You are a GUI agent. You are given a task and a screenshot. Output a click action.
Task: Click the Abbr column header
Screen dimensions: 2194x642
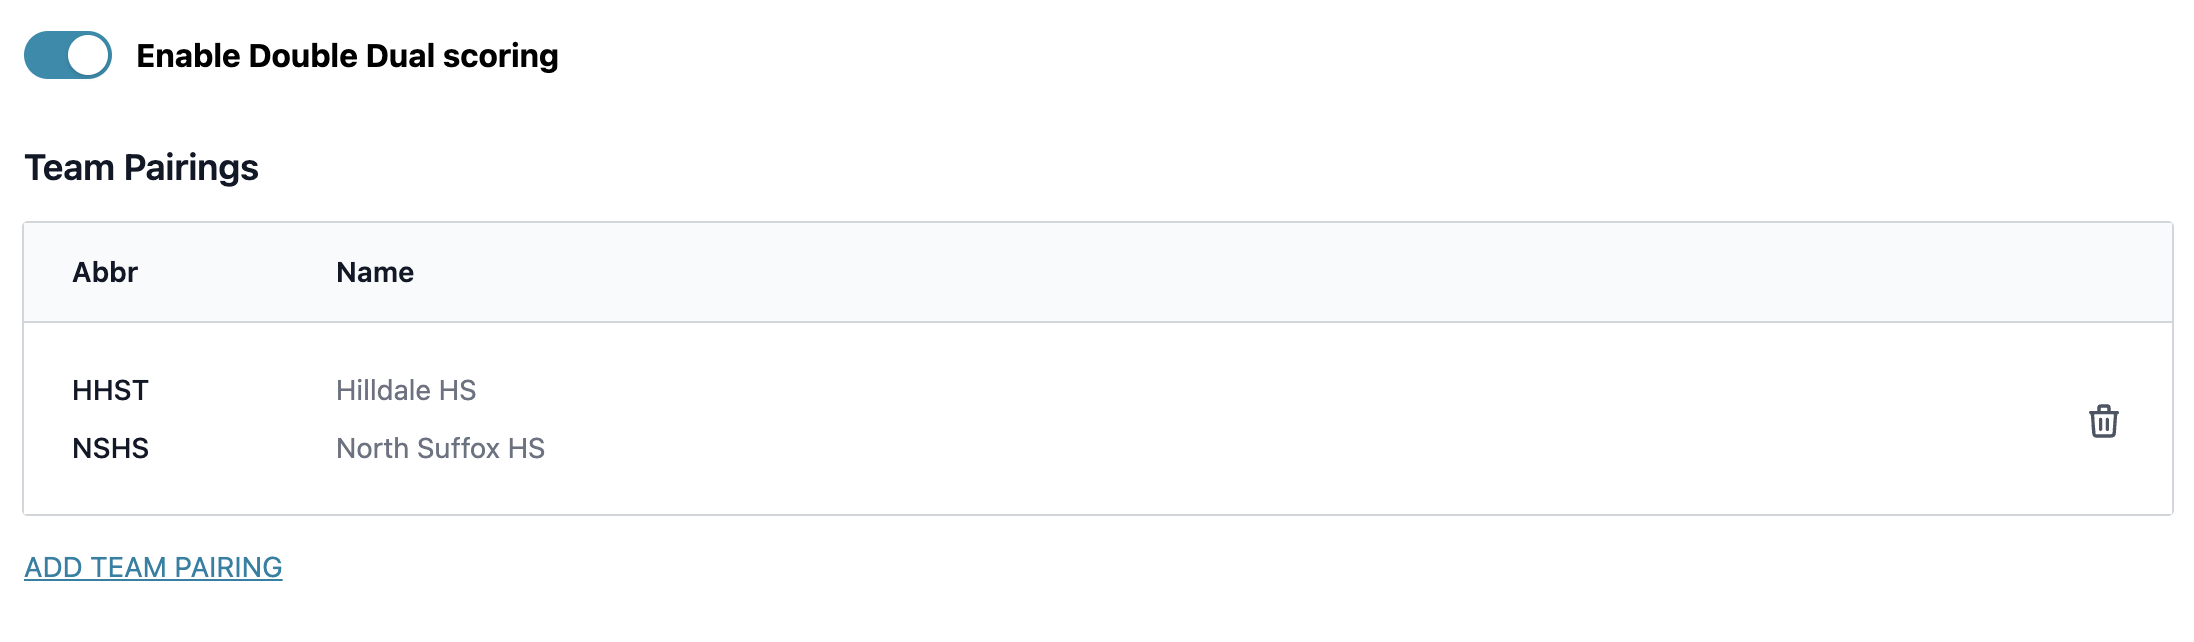click(x=105, y=272)
